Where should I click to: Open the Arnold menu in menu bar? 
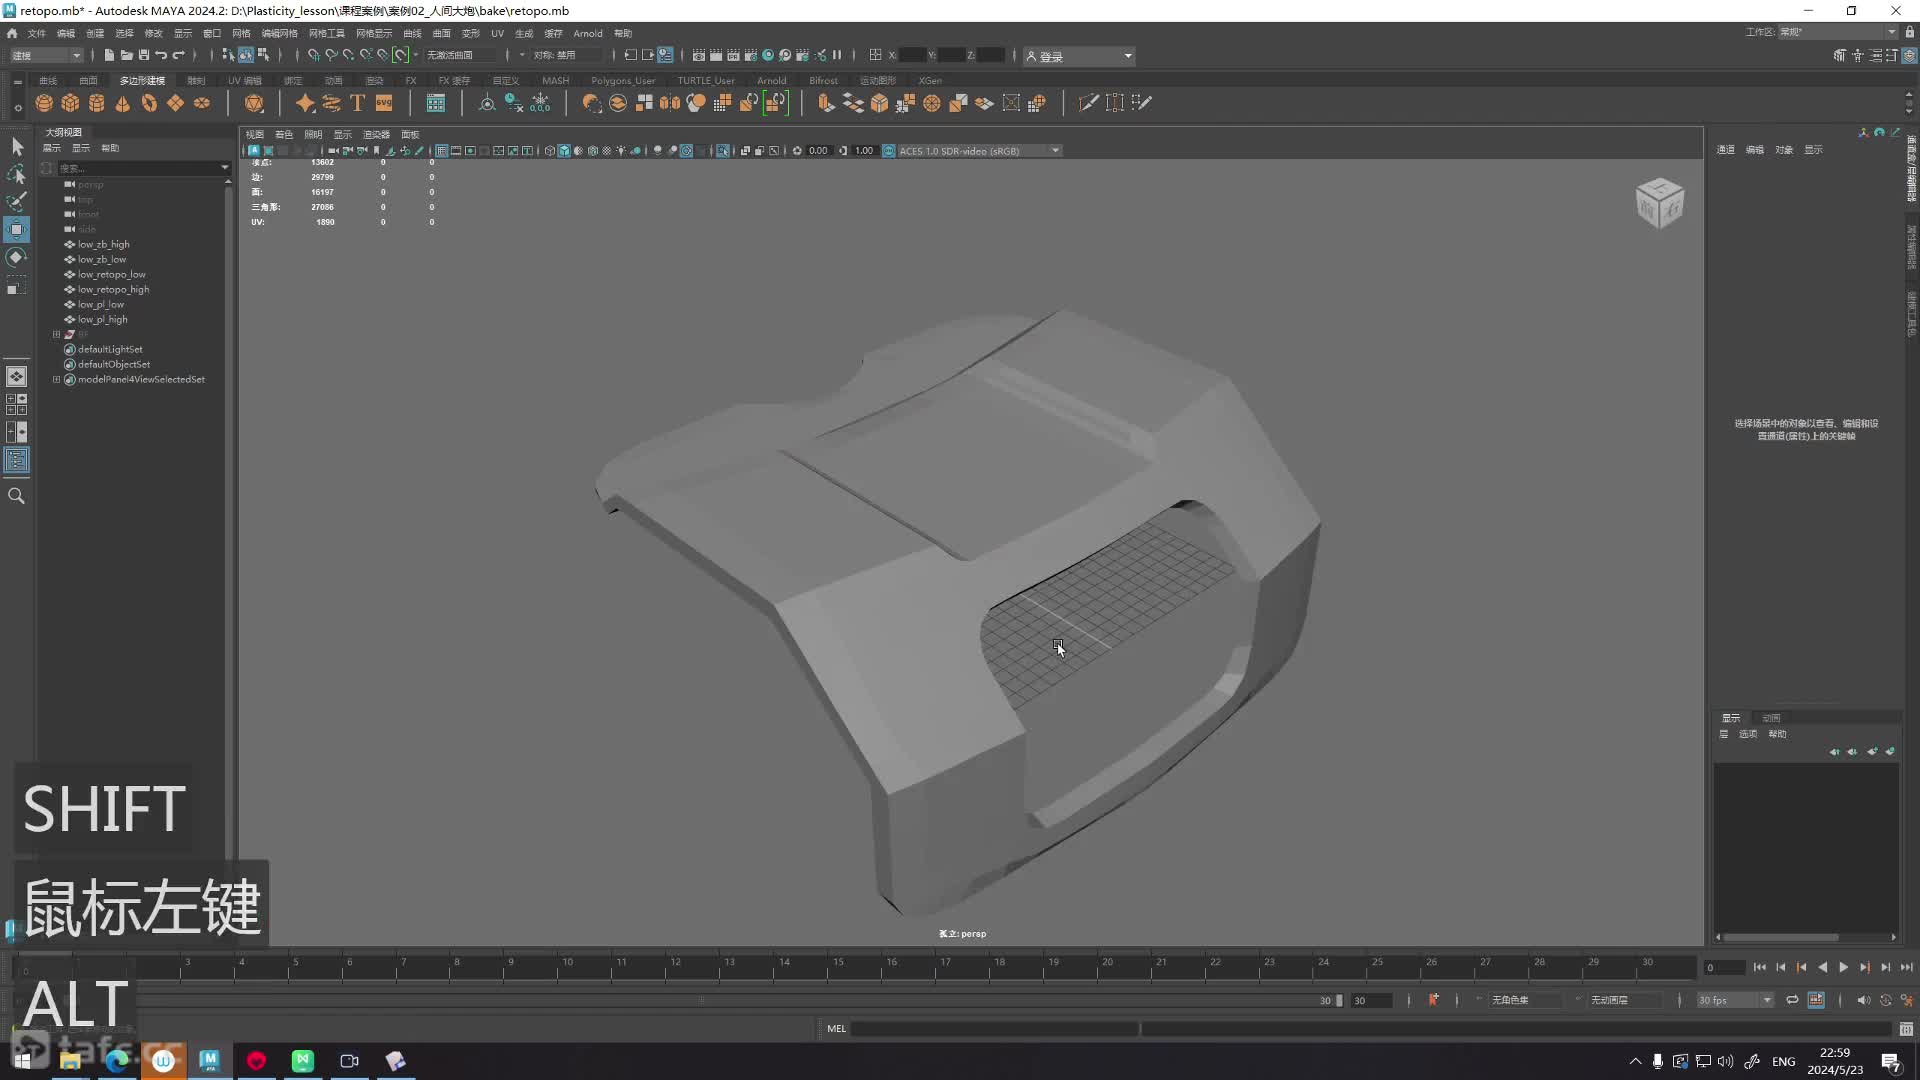coord(588,33)
